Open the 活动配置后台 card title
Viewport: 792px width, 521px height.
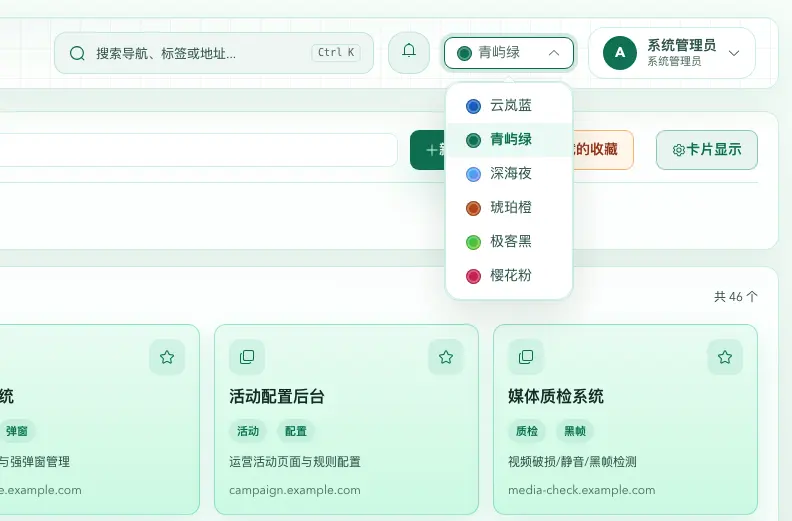(x=276, y=397)
